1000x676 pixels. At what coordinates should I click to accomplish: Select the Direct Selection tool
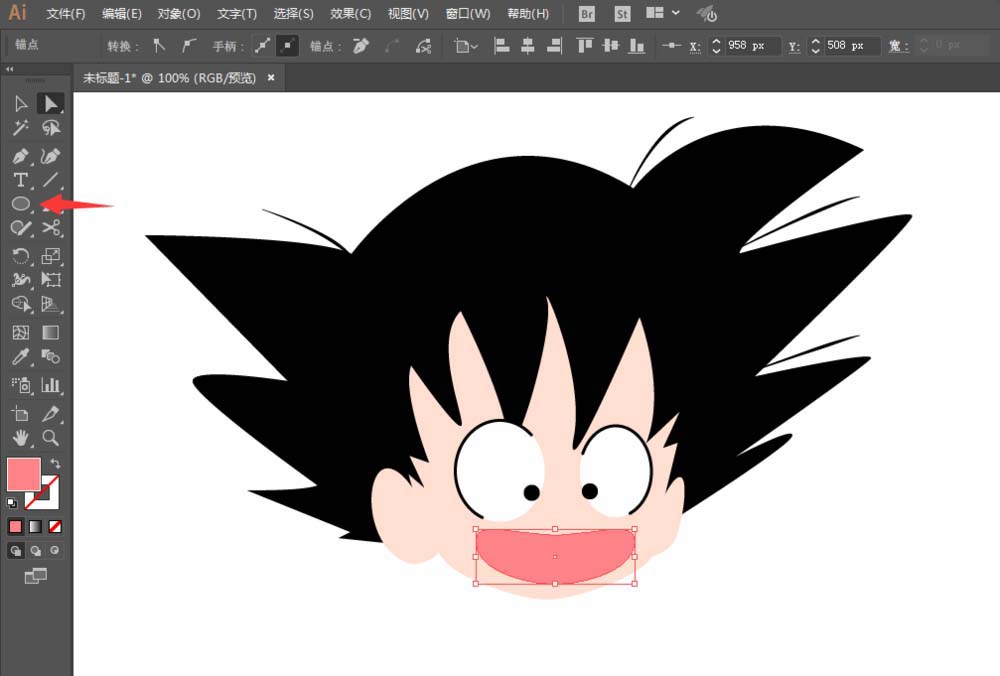(50, 103)
